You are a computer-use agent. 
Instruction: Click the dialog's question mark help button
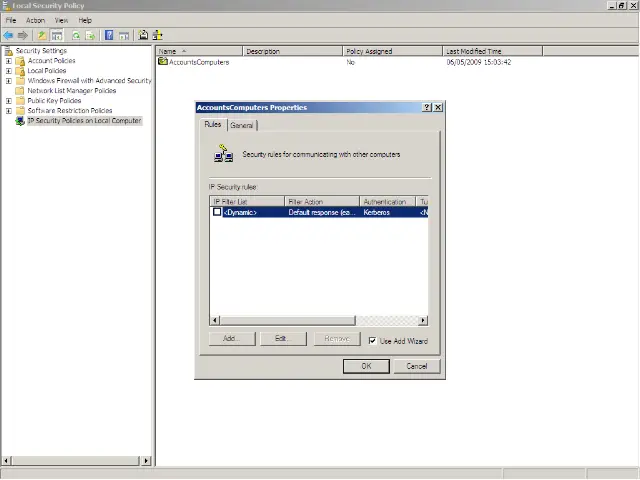[428, 107]
